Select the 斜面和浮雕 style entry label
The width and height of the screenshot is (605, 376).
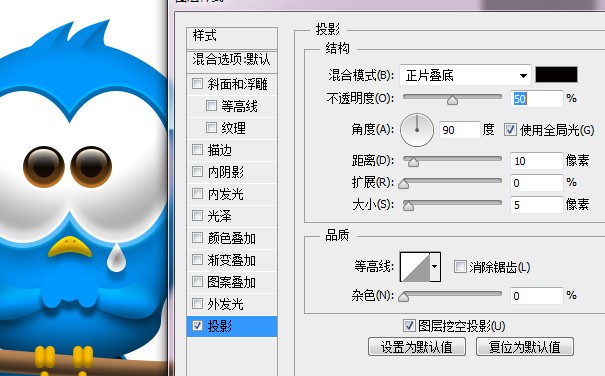237,84
